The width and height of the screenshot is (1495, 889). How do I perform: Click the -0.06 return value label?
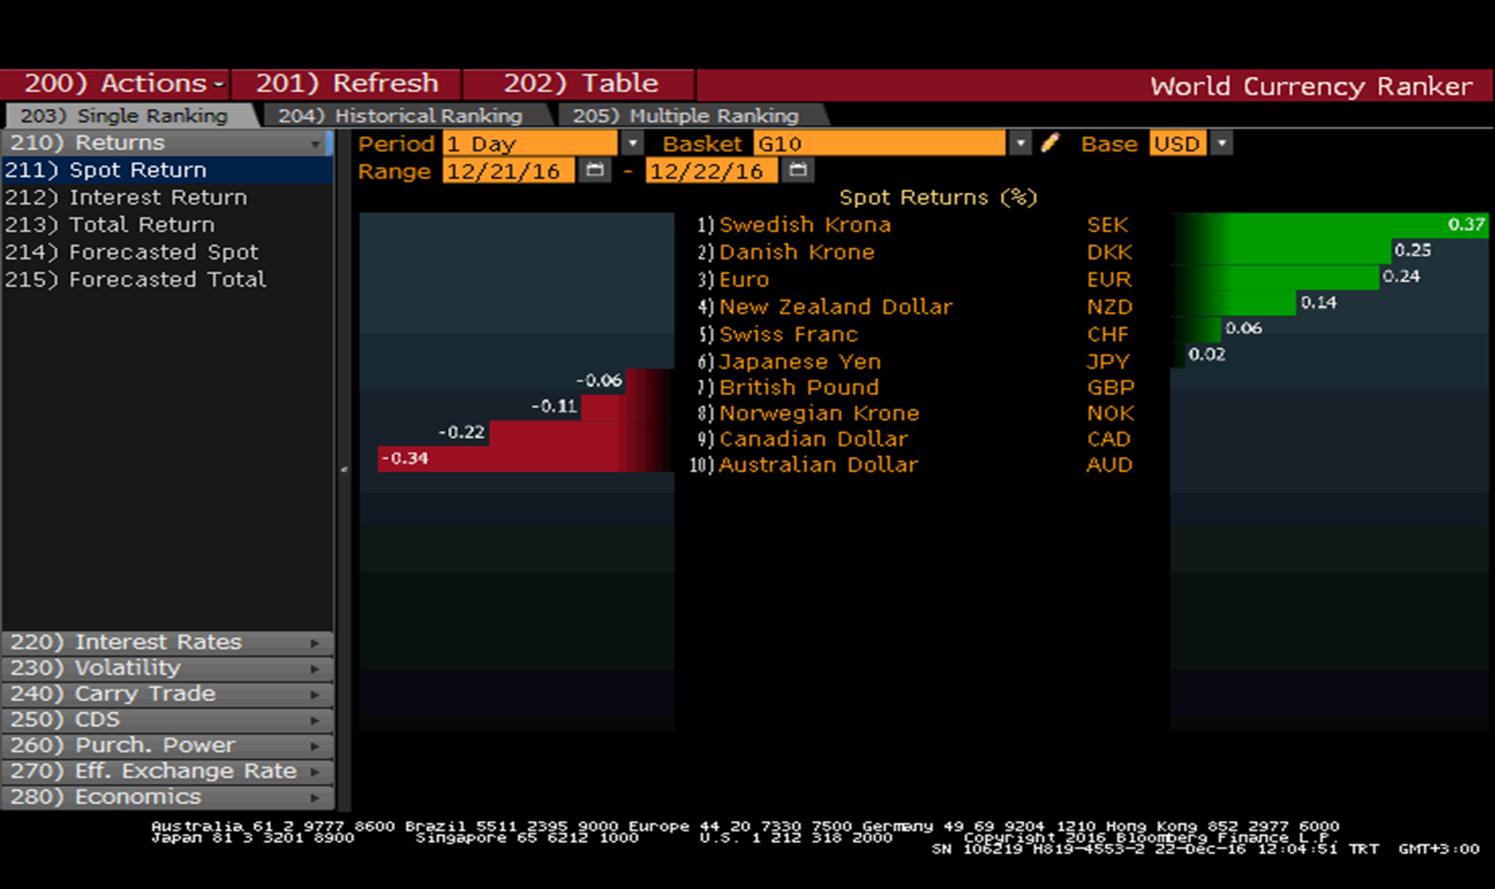pos(600,381)
